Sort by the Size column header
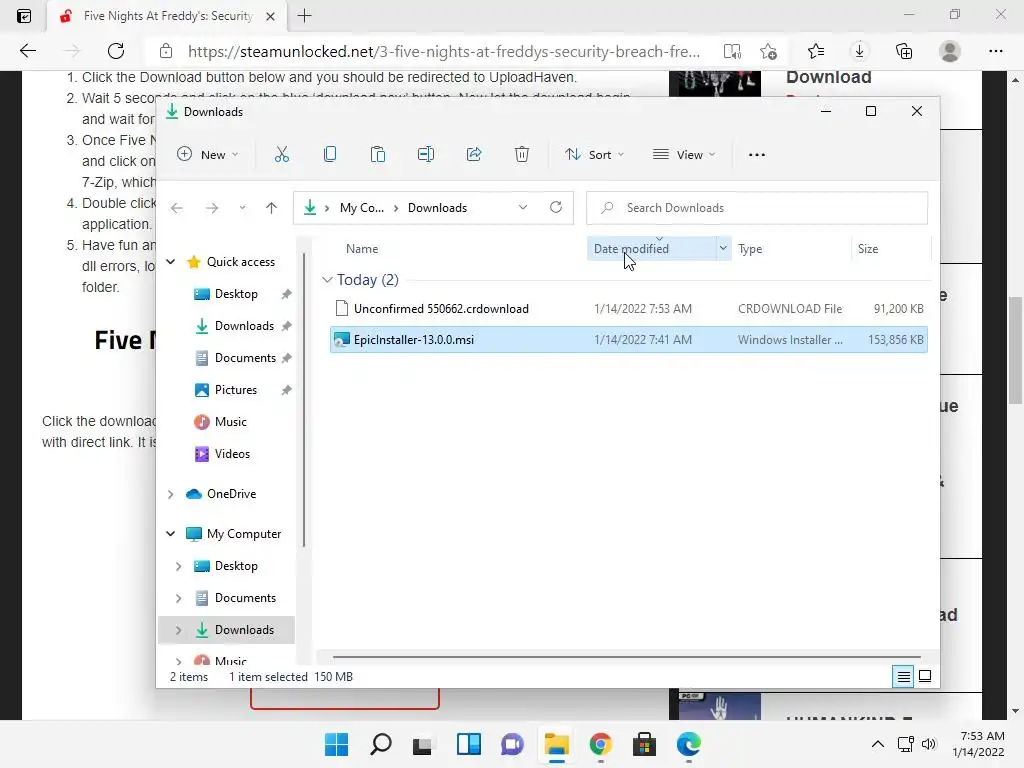 point(867,249)
